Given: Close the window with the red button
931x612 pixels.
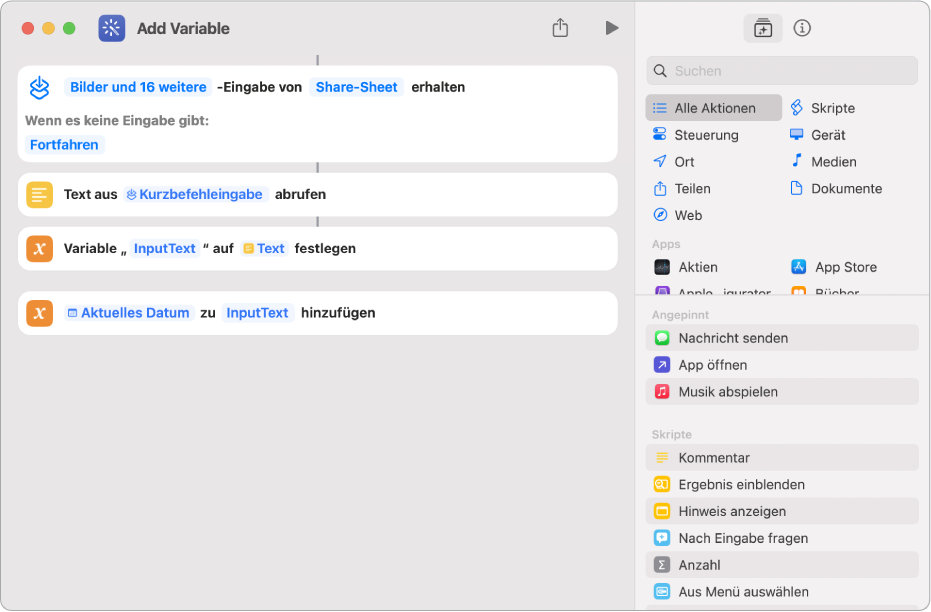Looking at the screenshot, I should (x=27, y=28).
